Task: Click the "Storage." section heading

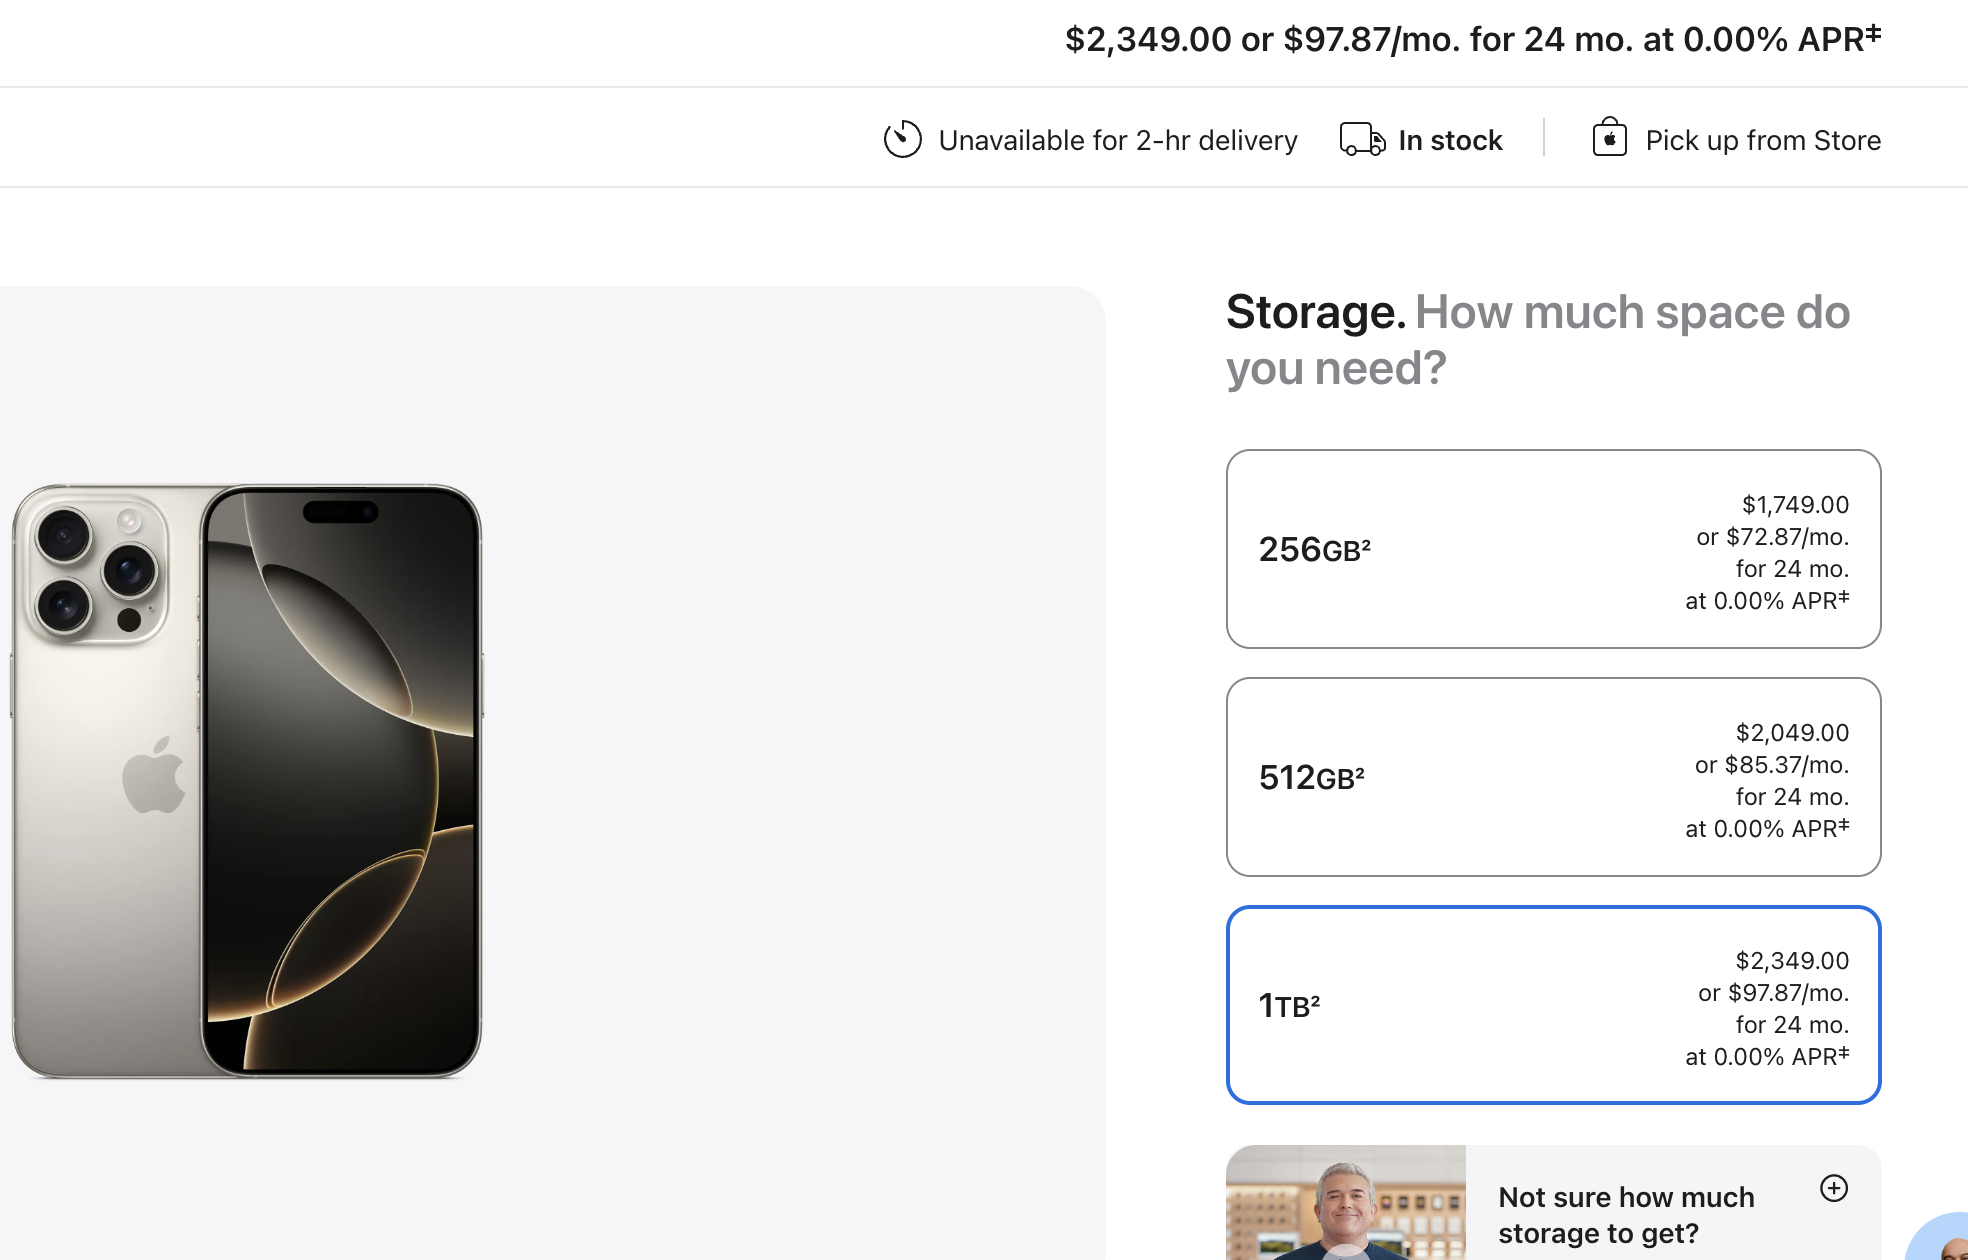Action: coord(1315,312)
